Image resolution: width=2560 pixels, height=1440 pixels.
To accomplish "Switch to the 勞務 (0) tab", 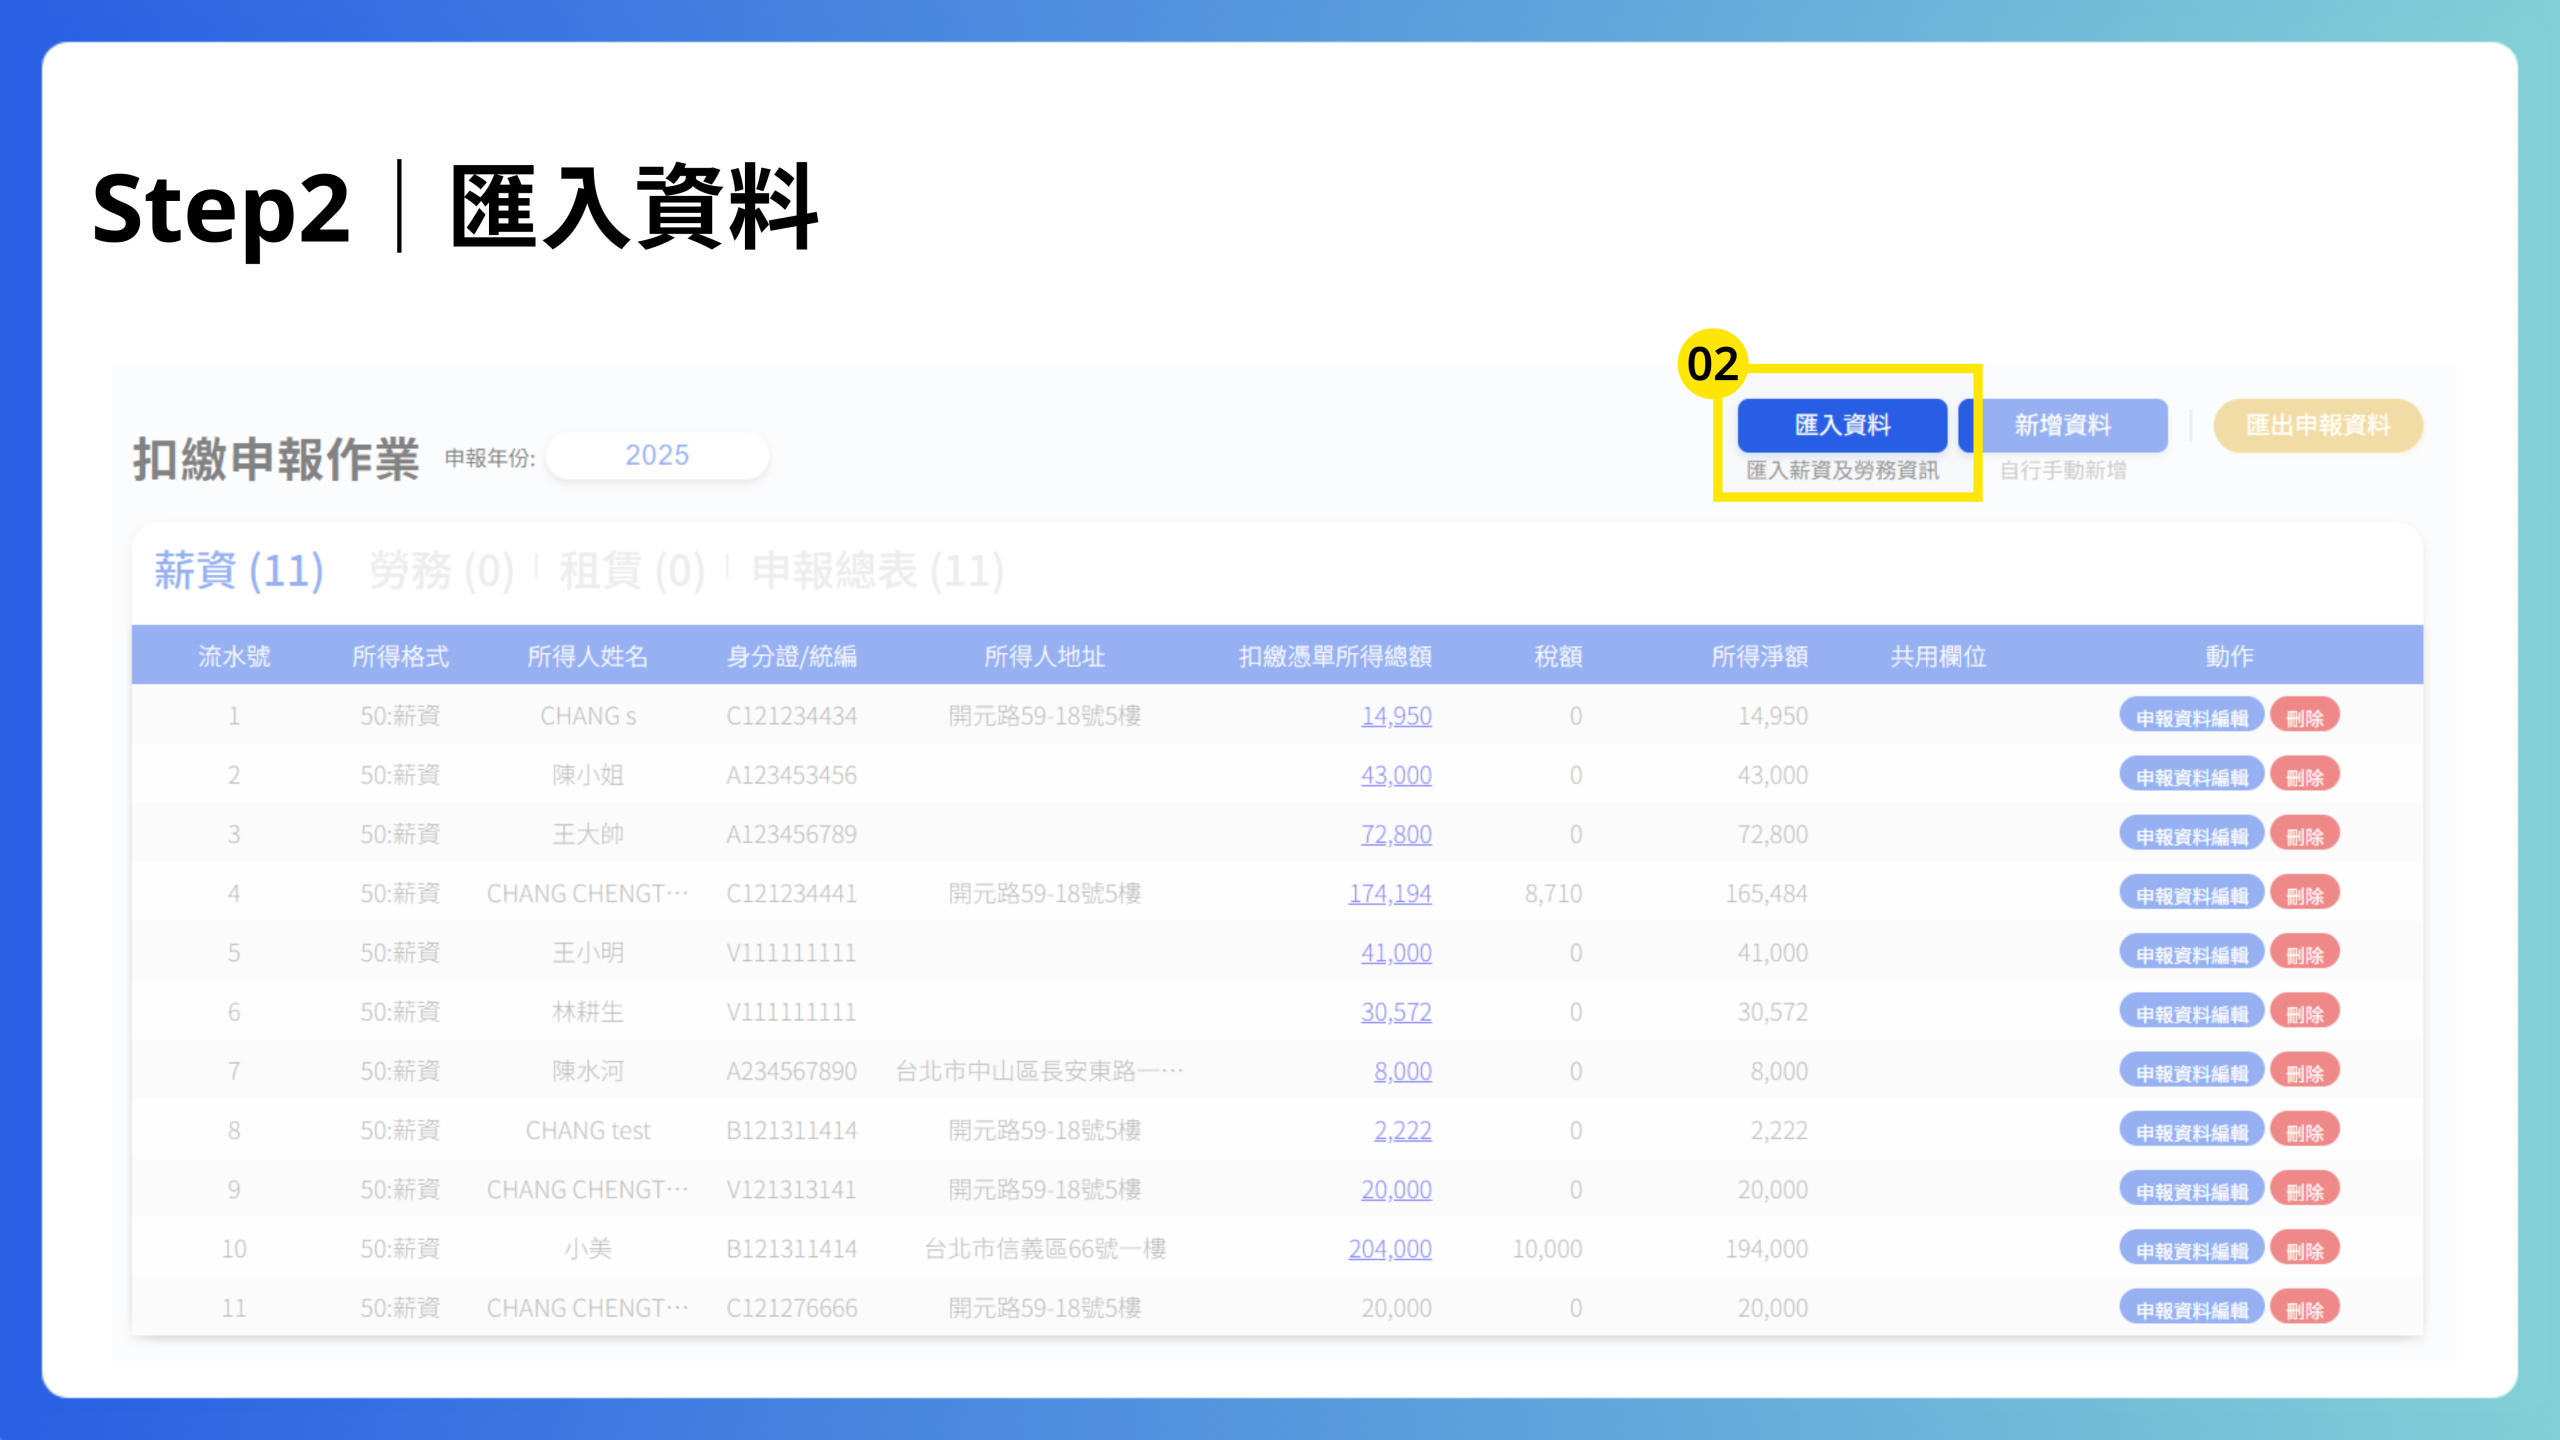I will click(441, 571).
